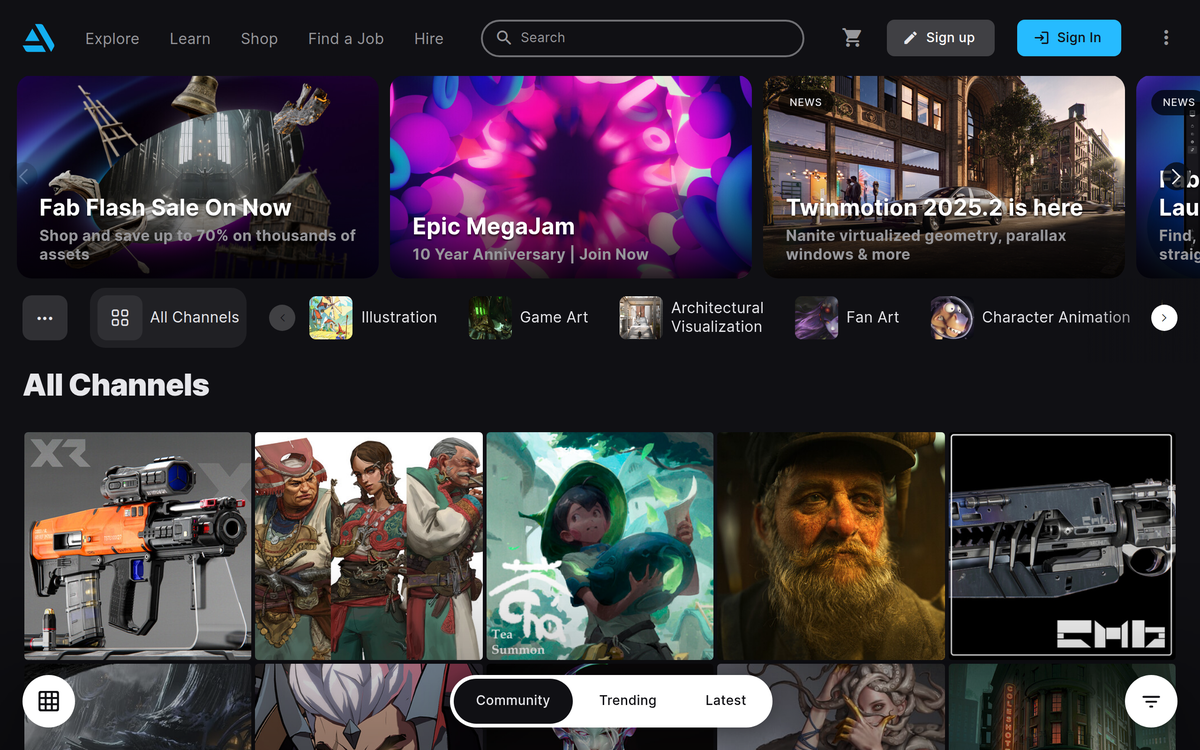Open Twinmotion 2025.2 news banner
Viewport: 1200px width, 750px height.
coord(944,177)
